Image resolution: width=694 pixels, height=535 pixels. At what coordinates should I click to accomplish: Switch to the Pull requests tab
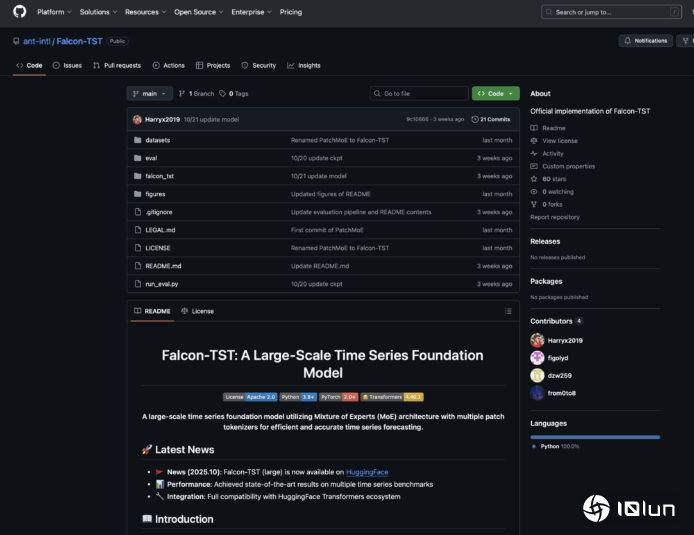tap(117, 65)
